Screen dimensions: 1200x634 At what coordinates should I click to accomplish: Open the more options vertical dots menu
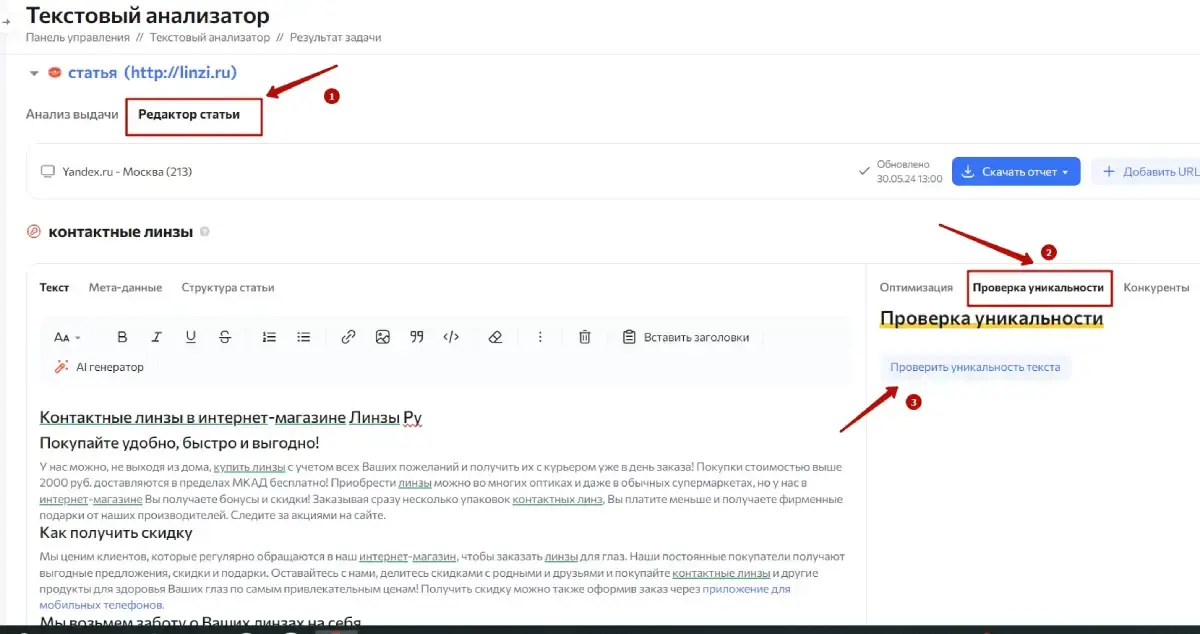click(540, 337)
